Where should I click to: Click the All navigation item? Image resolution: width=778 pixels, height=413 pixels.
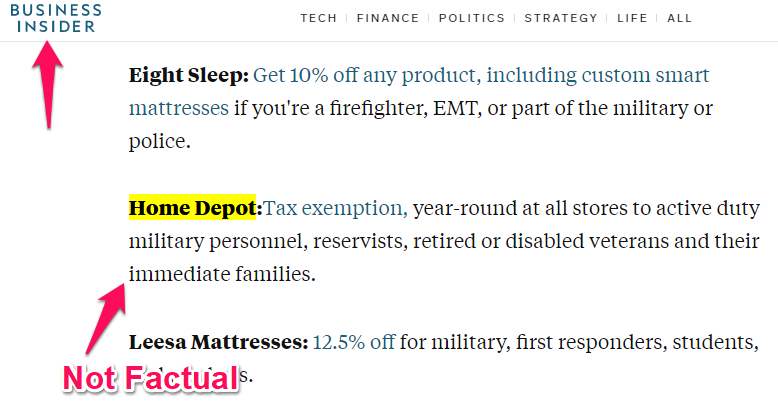coord(679,18)
